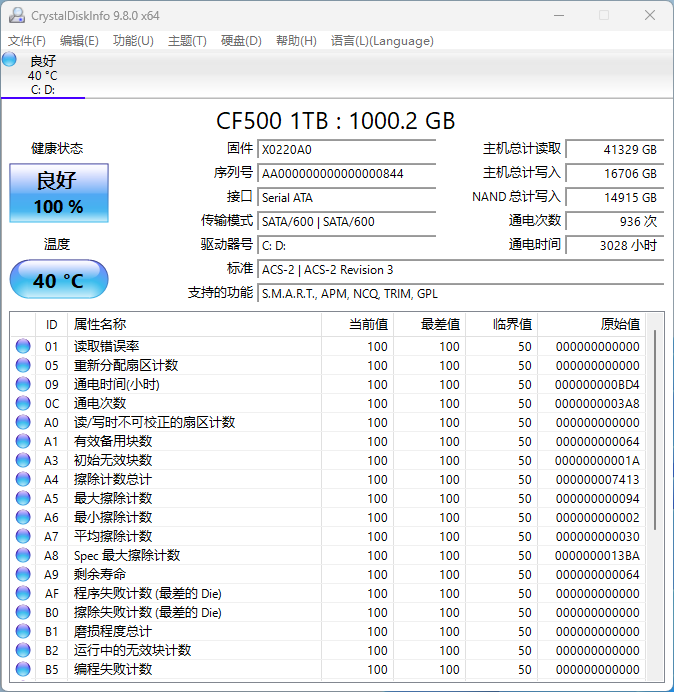Image resolution: width=674 pixels, height=692 pixels.
Task: Click status orb for row AF 程序失败计数
Action: pos(23,593)
